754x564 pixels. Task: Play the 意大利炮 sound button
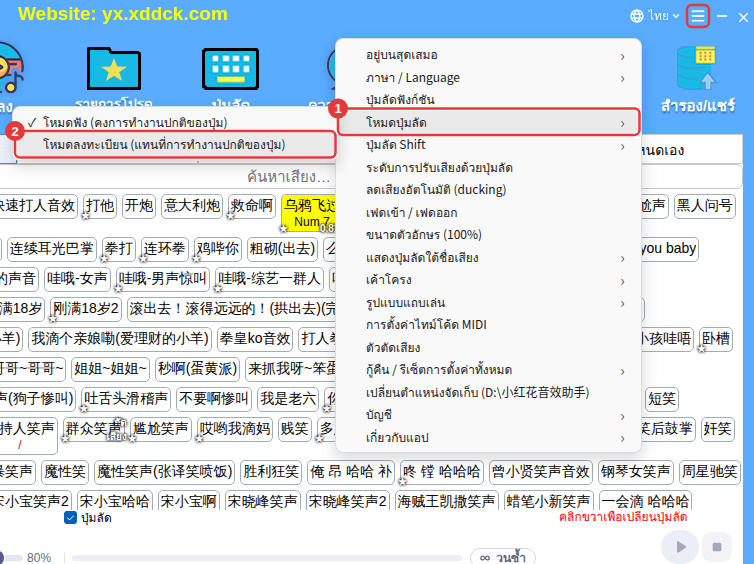pos(192,206)
